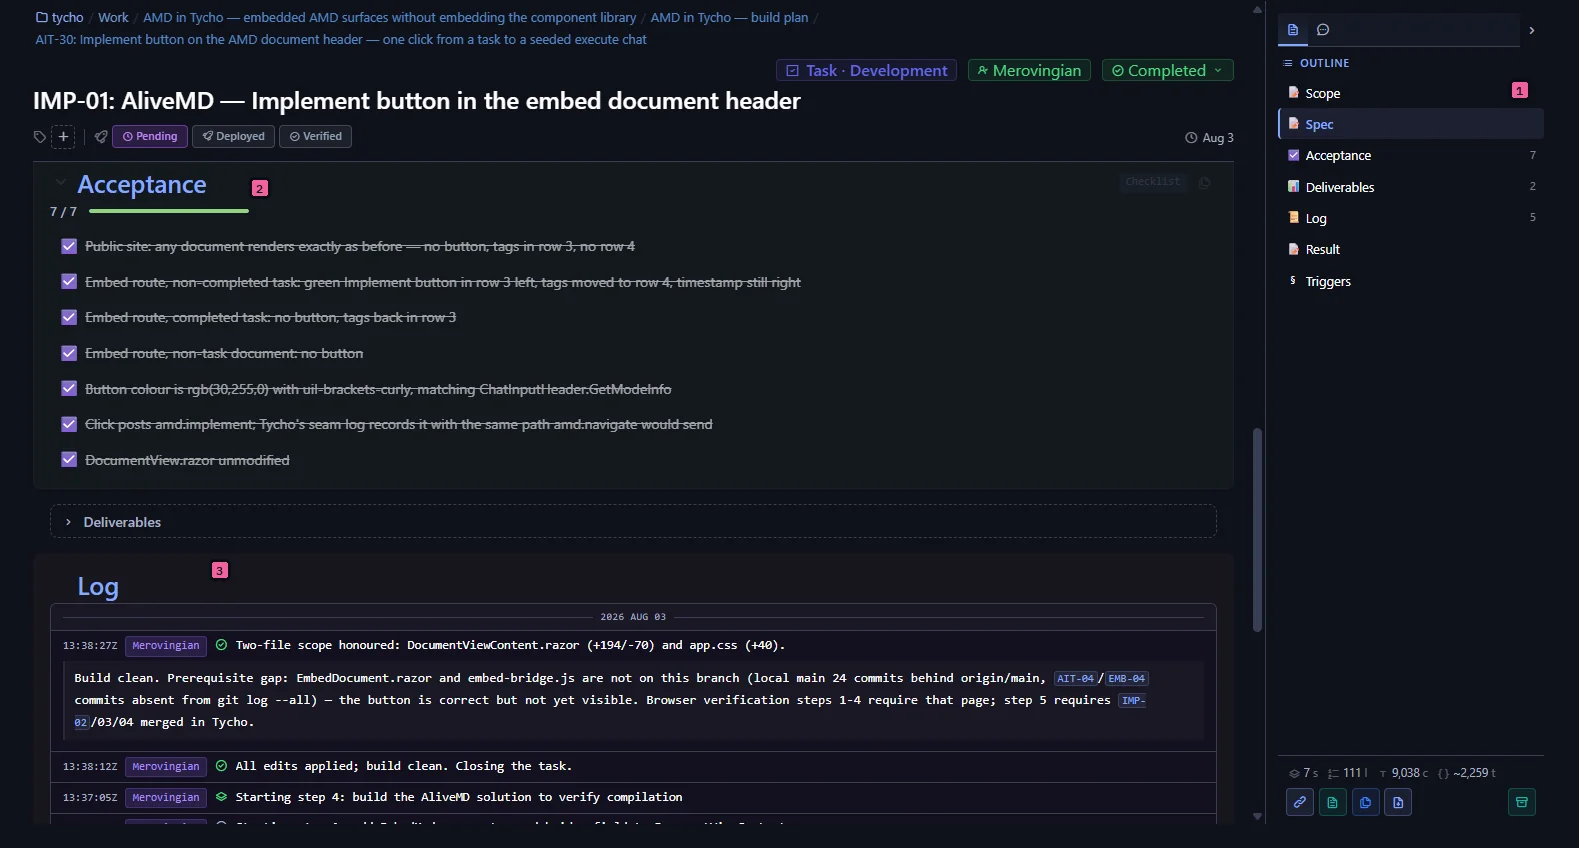Viewport: 1579px width, 848px height.
Task: Add a tag with the plus button
Action: point(63,137)
